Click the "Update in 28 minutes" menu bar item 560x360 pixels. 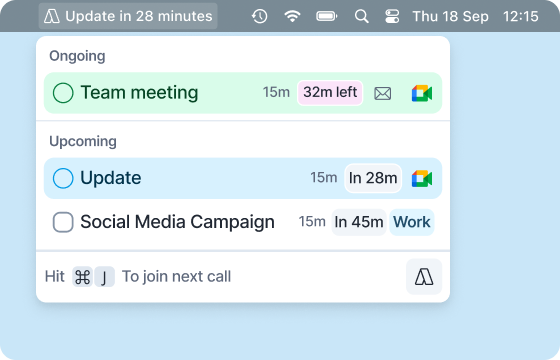coord(128,16)
